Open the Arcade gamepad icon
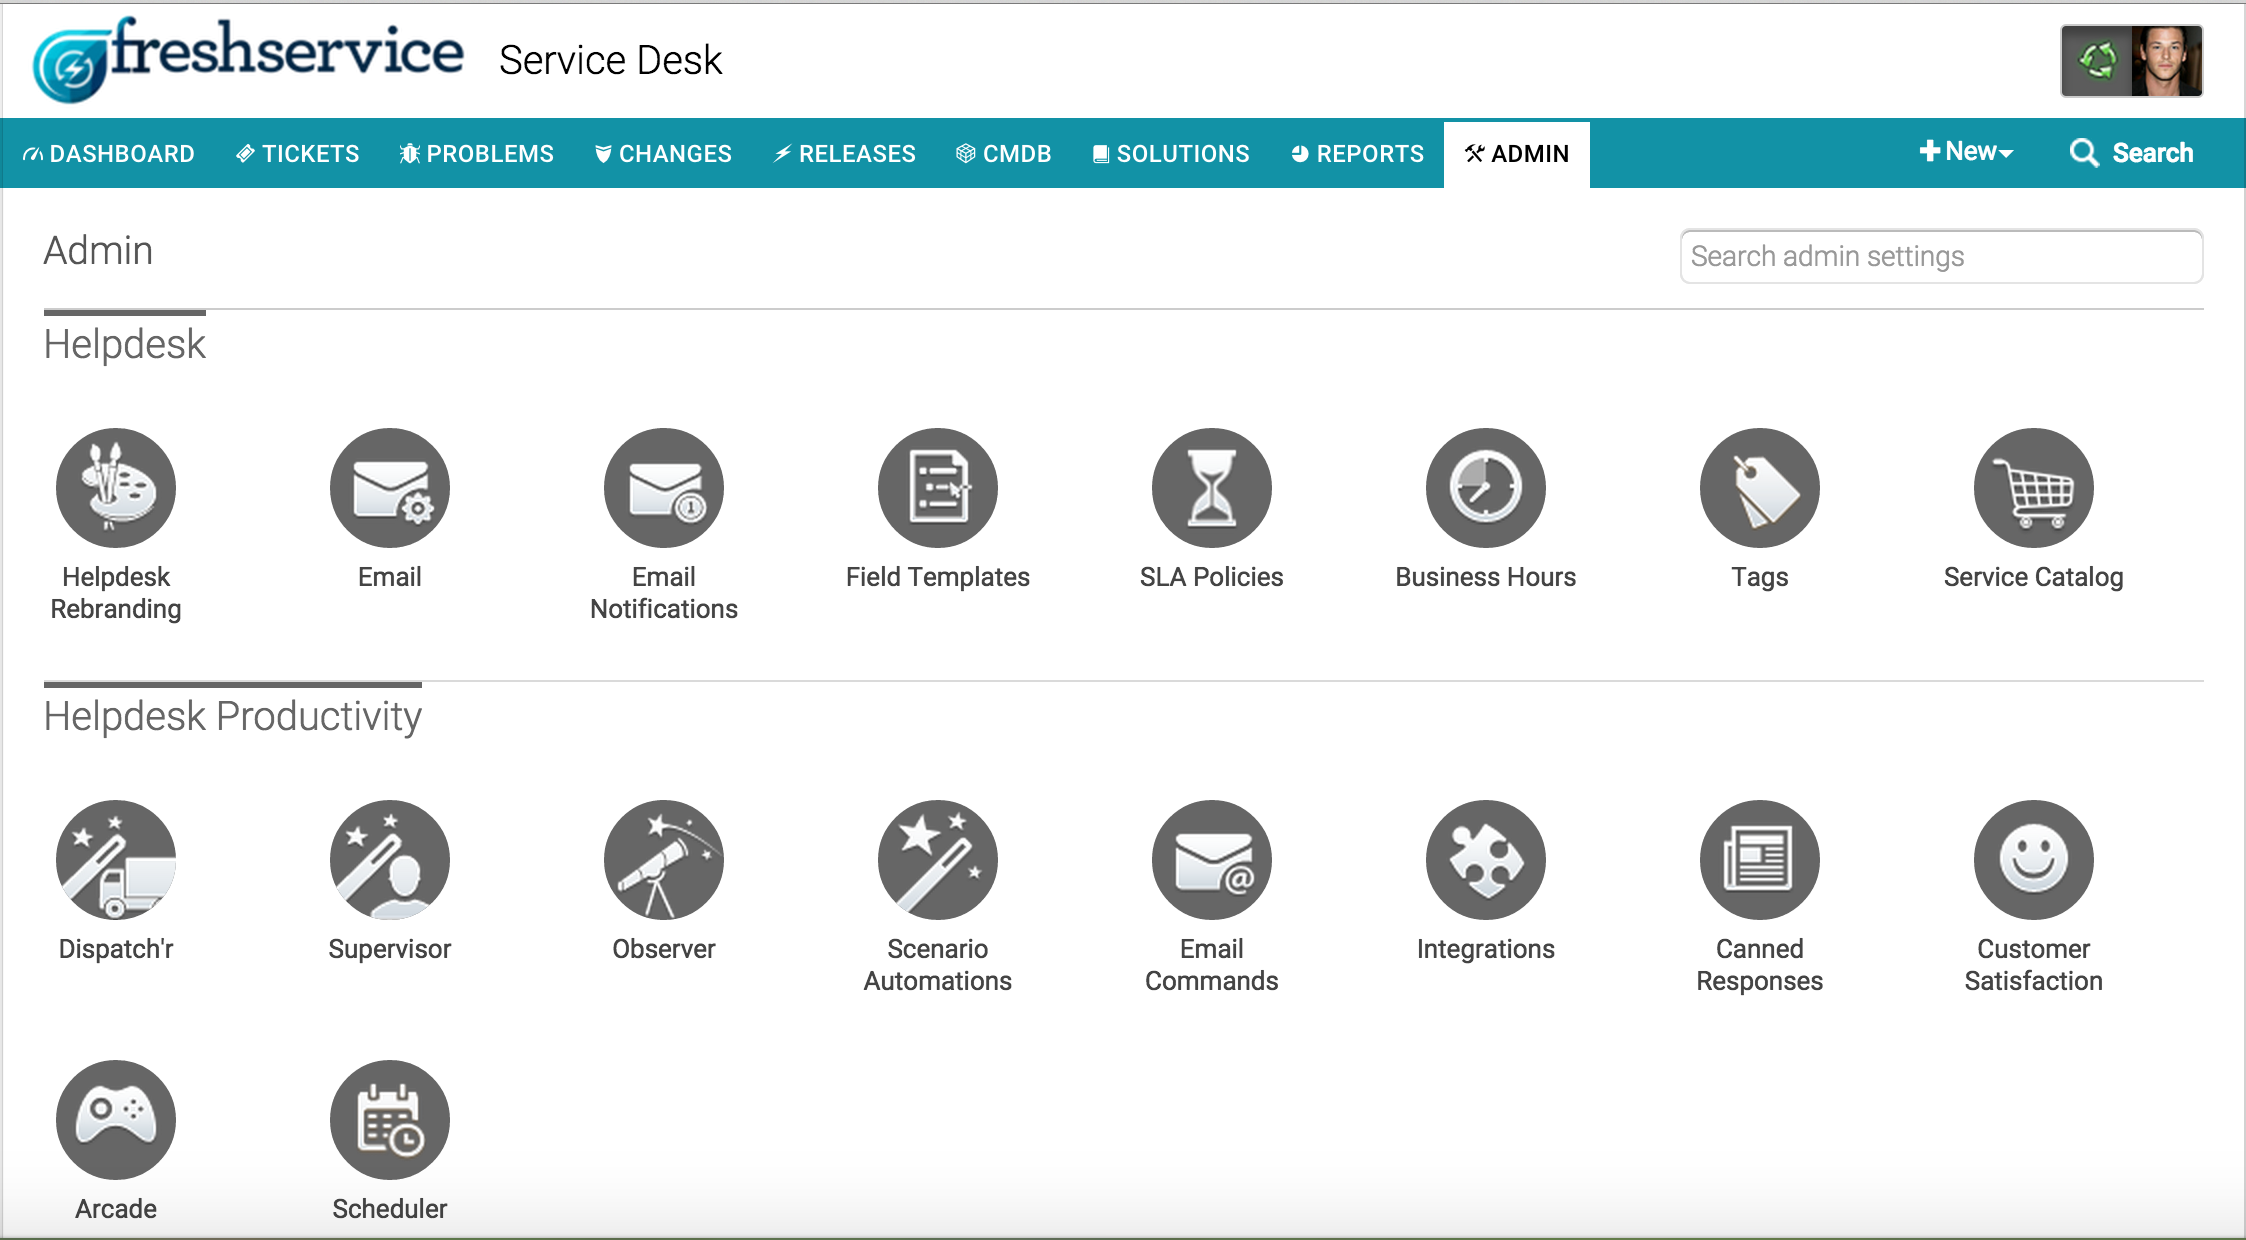2246x1240 pixels. pyautogui.click(x=116, y=1120)
